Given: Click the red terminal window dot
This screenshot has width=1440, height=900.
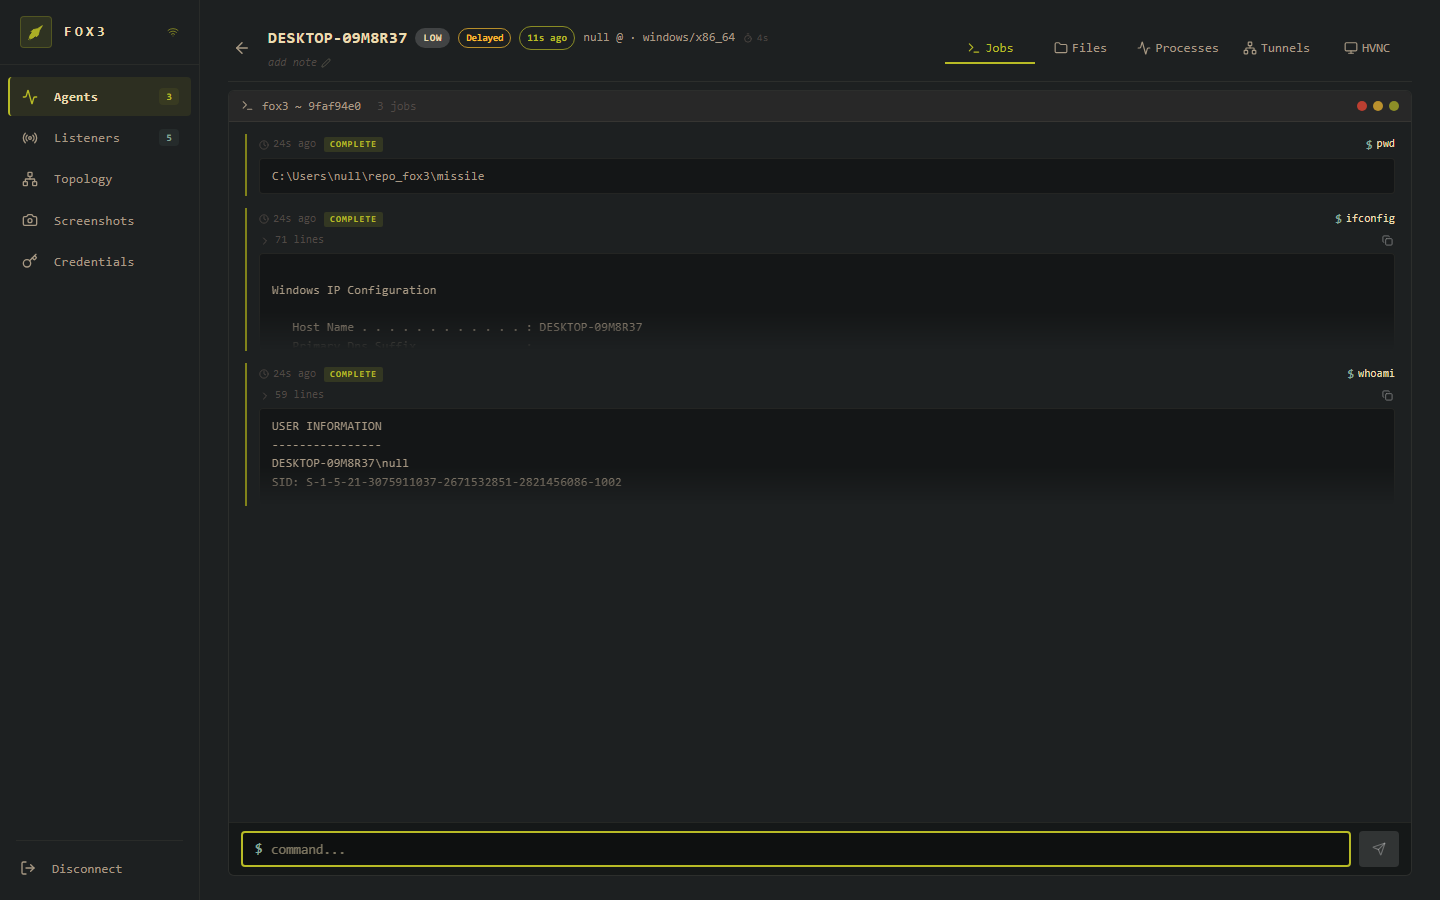Looking at the screenshot, I should pyautogui.click(x=1362, y=106).
